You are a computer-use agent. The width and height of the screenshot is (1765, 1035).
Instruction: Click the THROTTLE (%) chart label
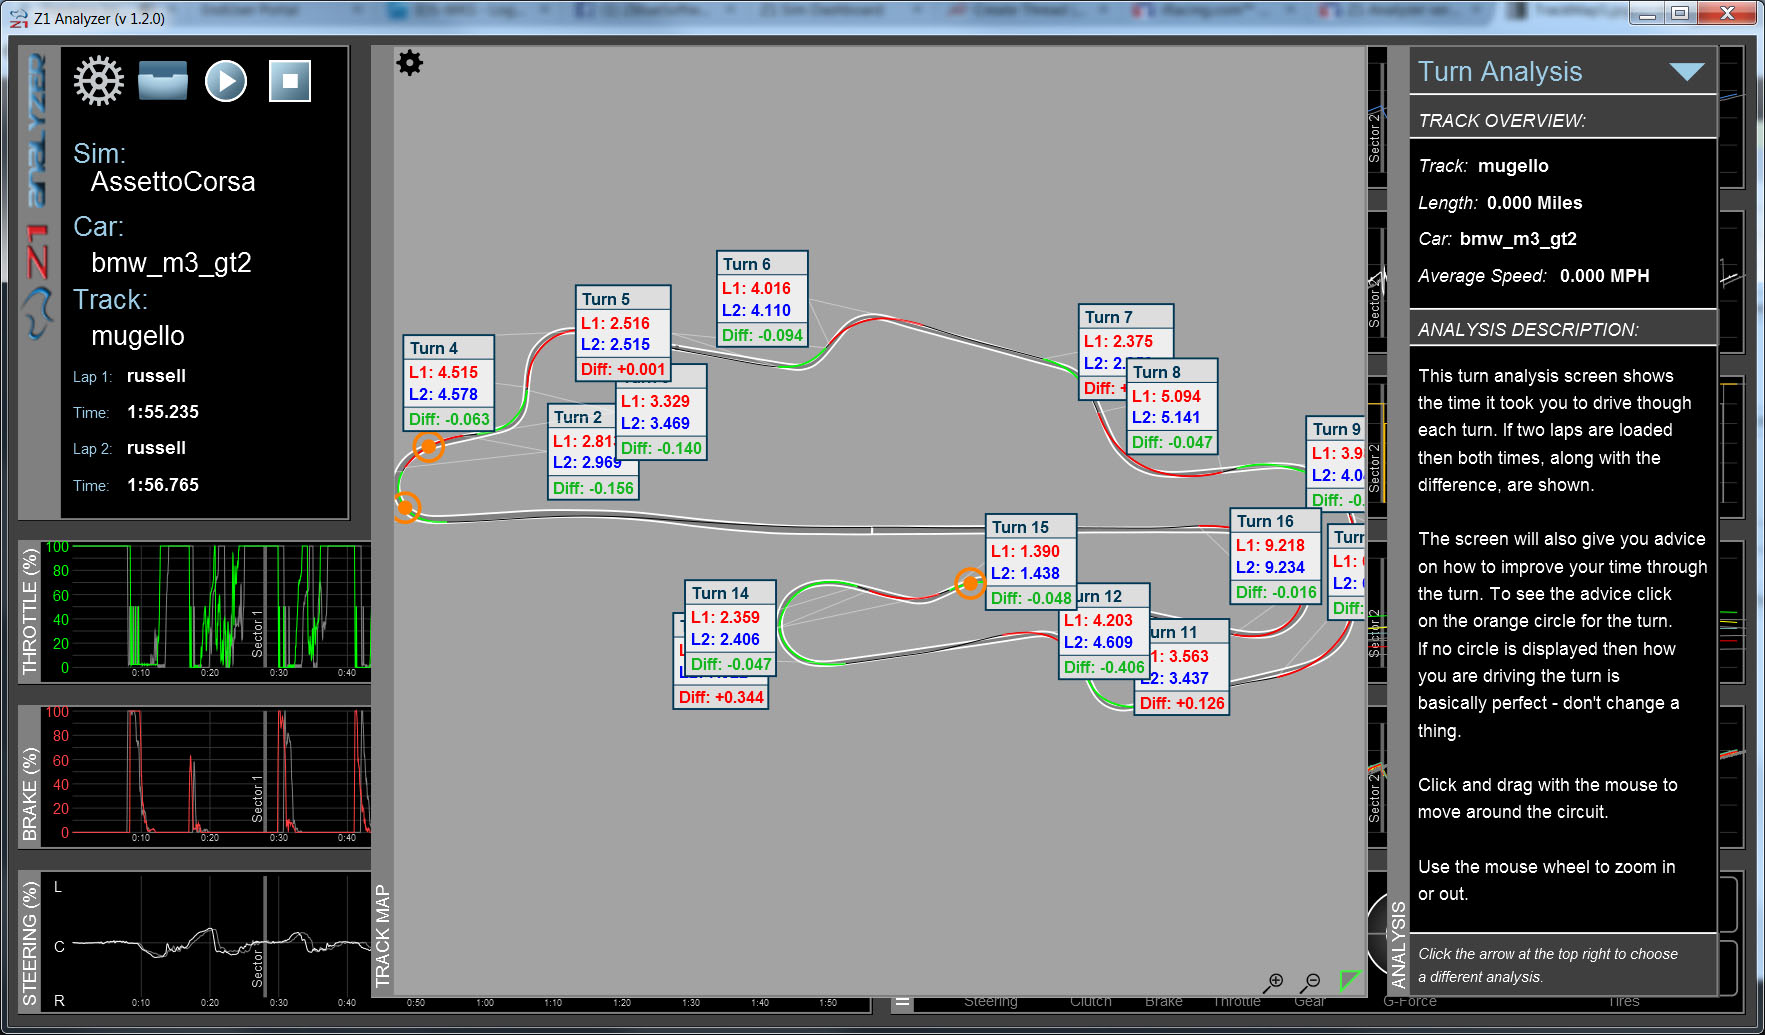30,612
